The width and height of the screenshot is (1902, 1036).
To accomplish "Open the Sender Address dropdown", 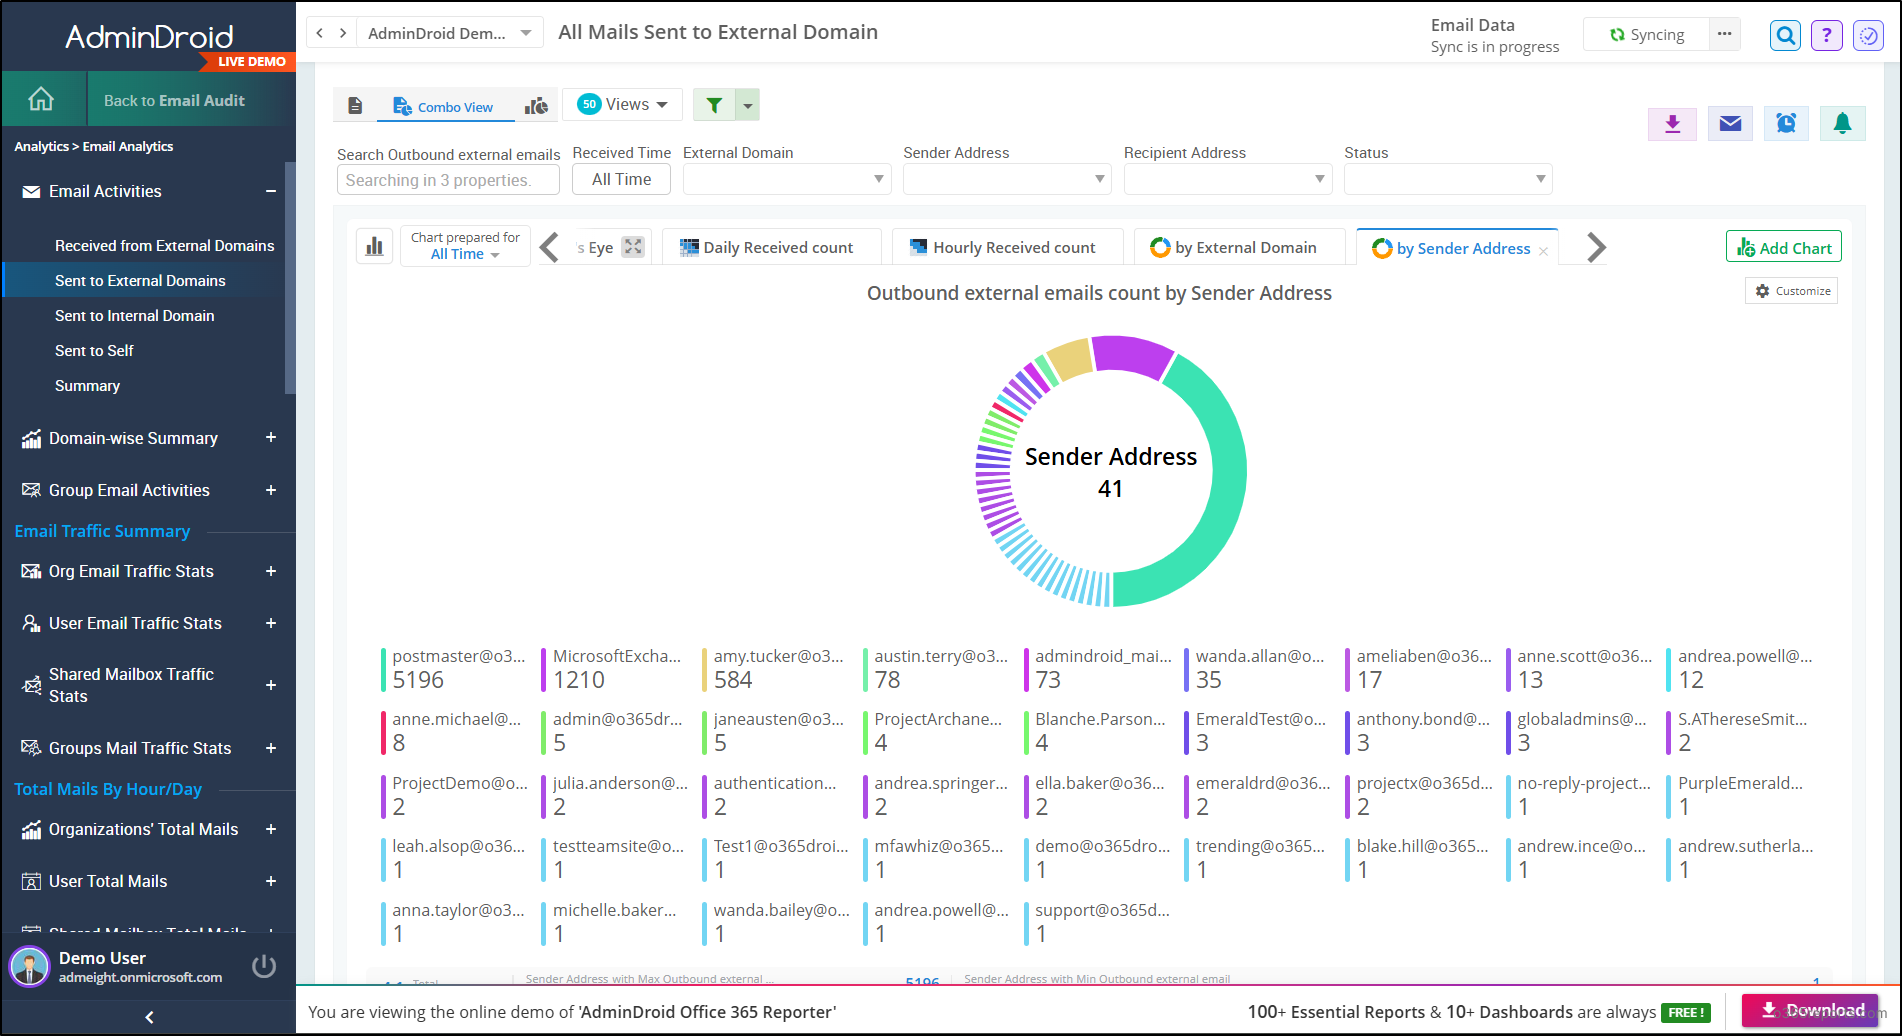I will pos(1007,179).
